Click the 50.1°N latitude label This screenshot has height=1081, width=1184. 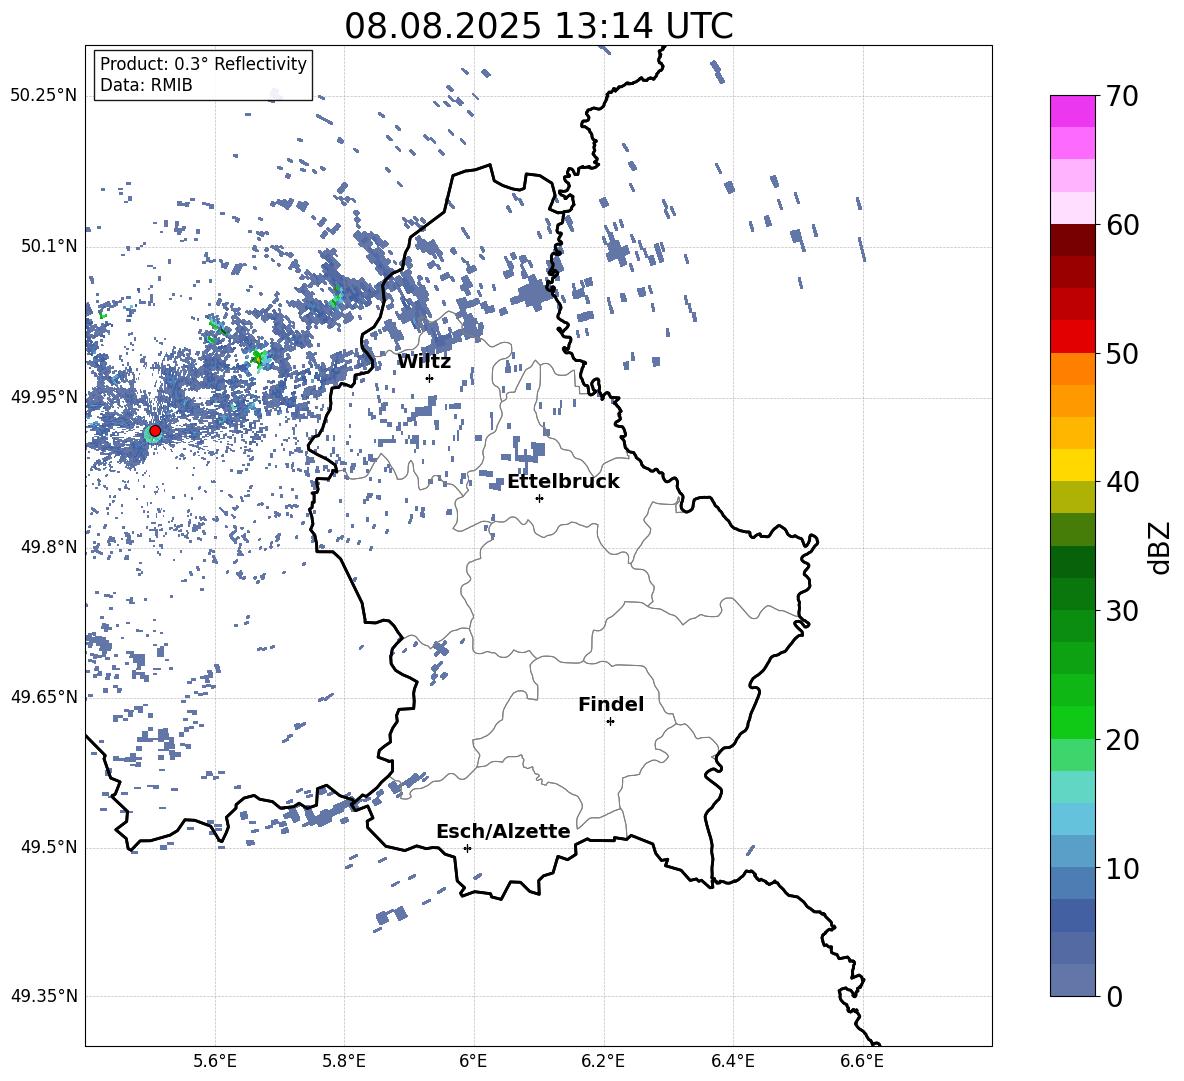coord(49,246)
